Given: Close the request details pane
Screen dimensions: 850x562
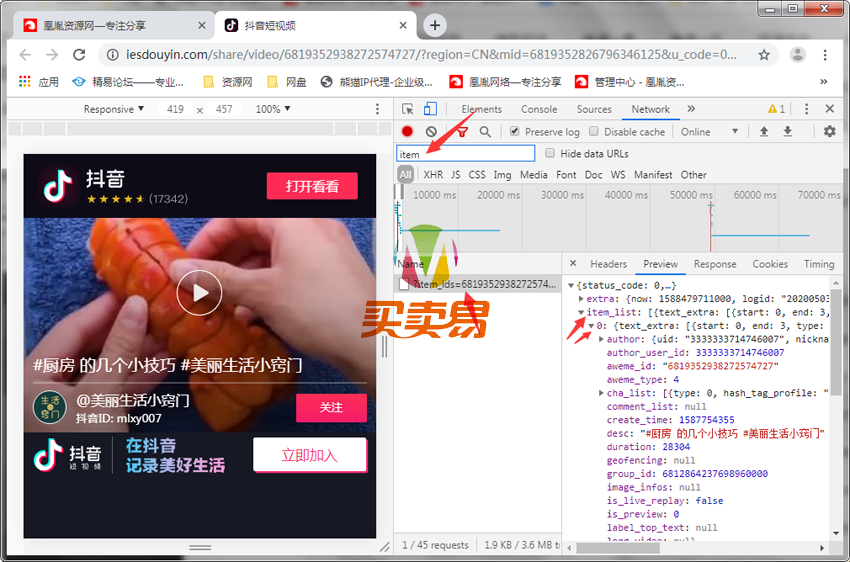Looking at the screenshot, I should click(x=573, y=263).
